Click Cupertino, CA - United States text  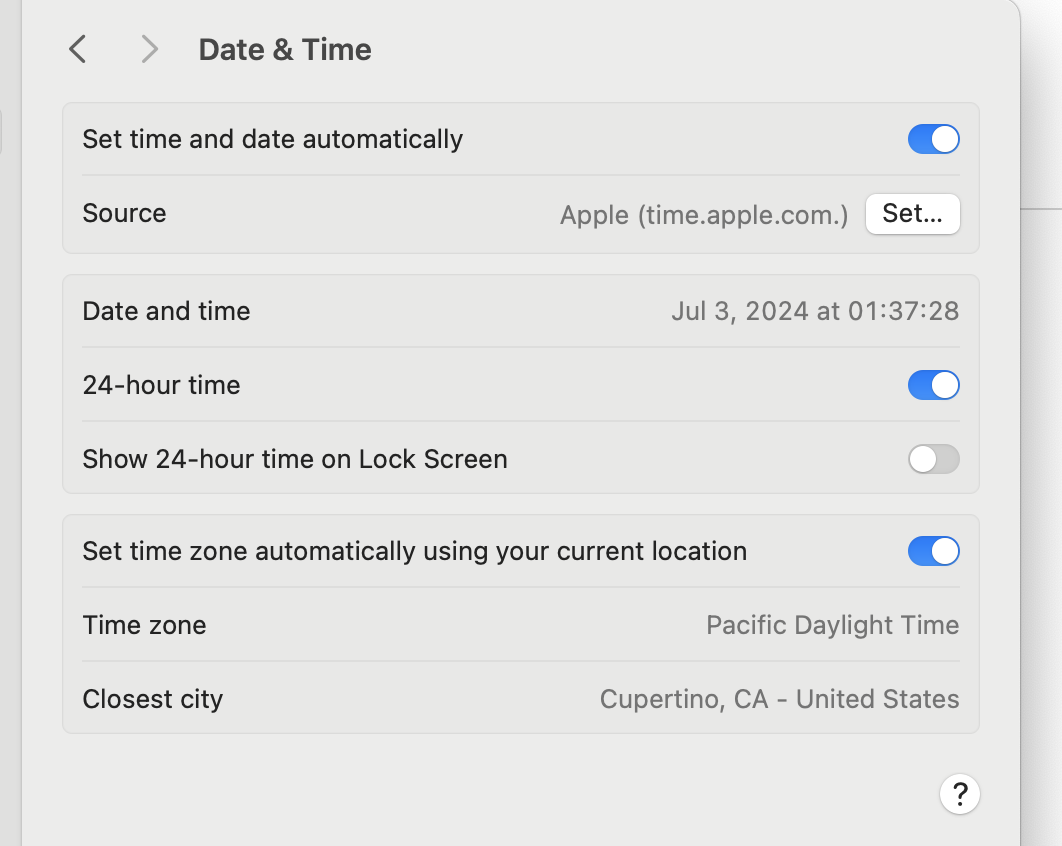tap(779, 698)
